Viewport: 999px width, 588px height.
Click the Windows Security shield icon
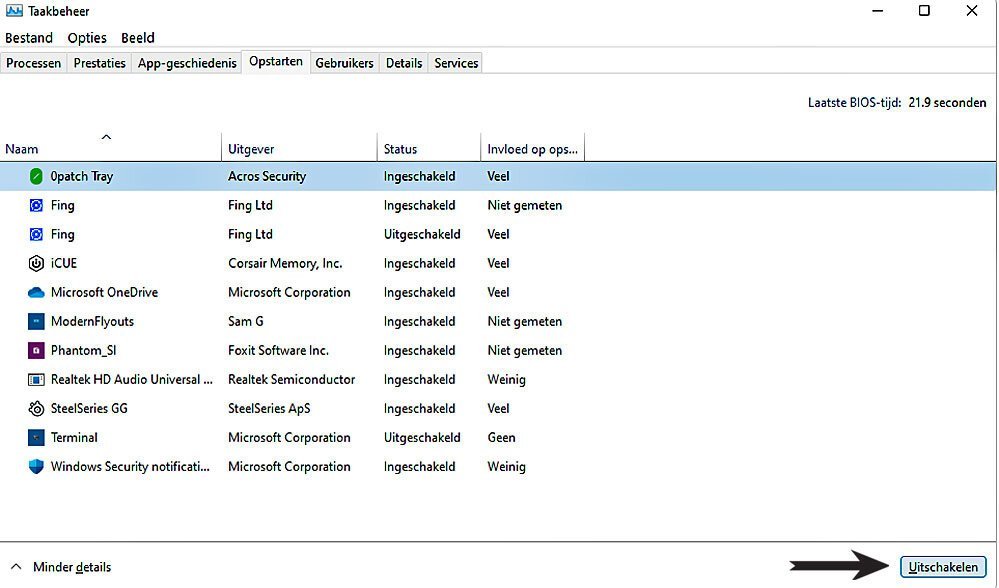tap(36, 466)
